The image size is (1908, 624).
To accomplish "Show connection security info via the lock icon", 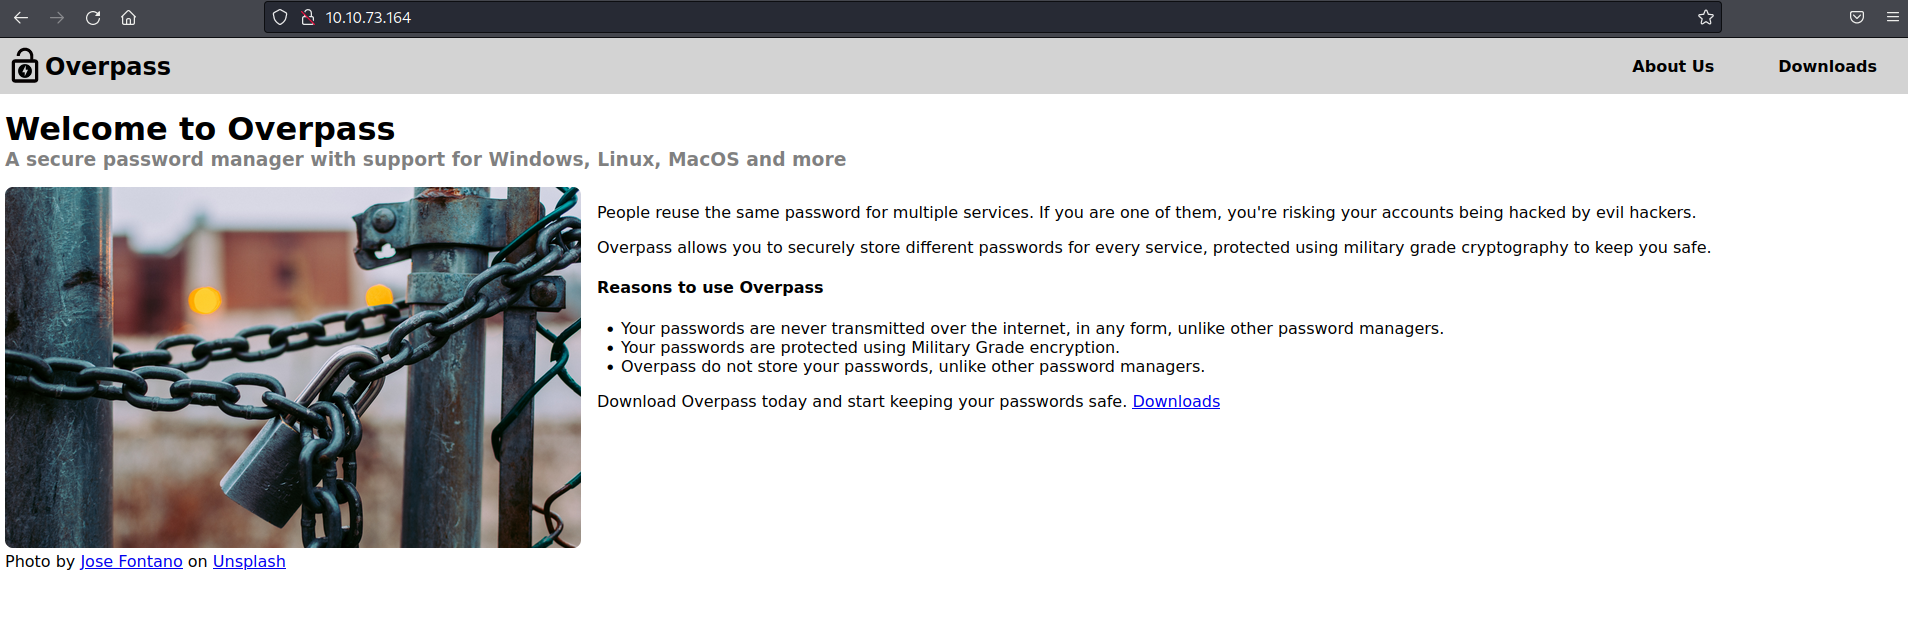I will [x=308, y=17].
